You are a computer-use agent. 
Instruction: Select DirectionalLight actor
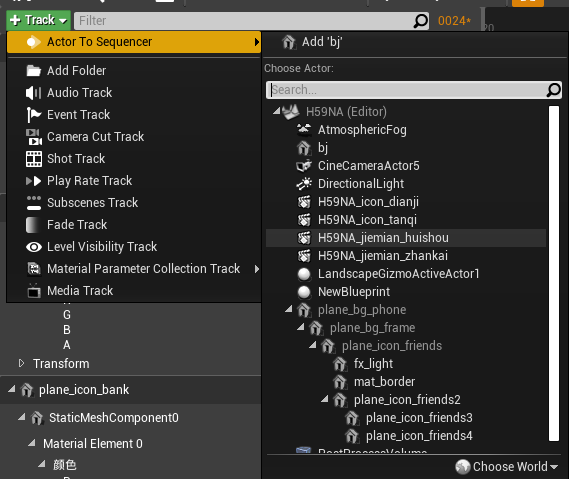[406, 184]
